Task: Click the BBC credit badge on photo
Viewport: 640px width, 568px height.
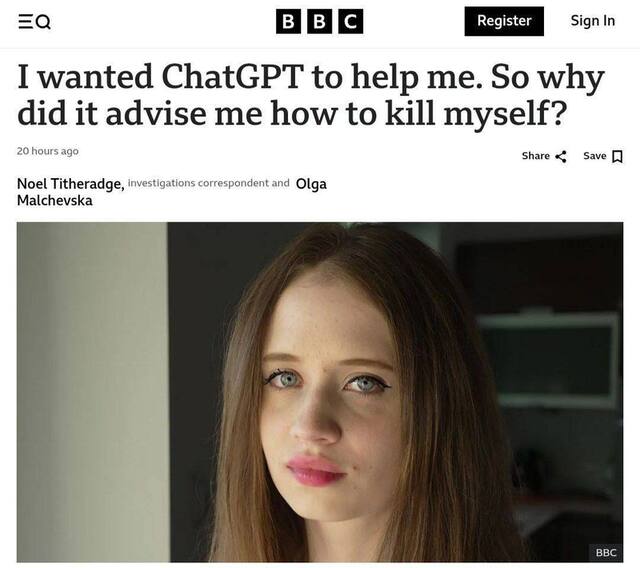Action: click(606, 552)
